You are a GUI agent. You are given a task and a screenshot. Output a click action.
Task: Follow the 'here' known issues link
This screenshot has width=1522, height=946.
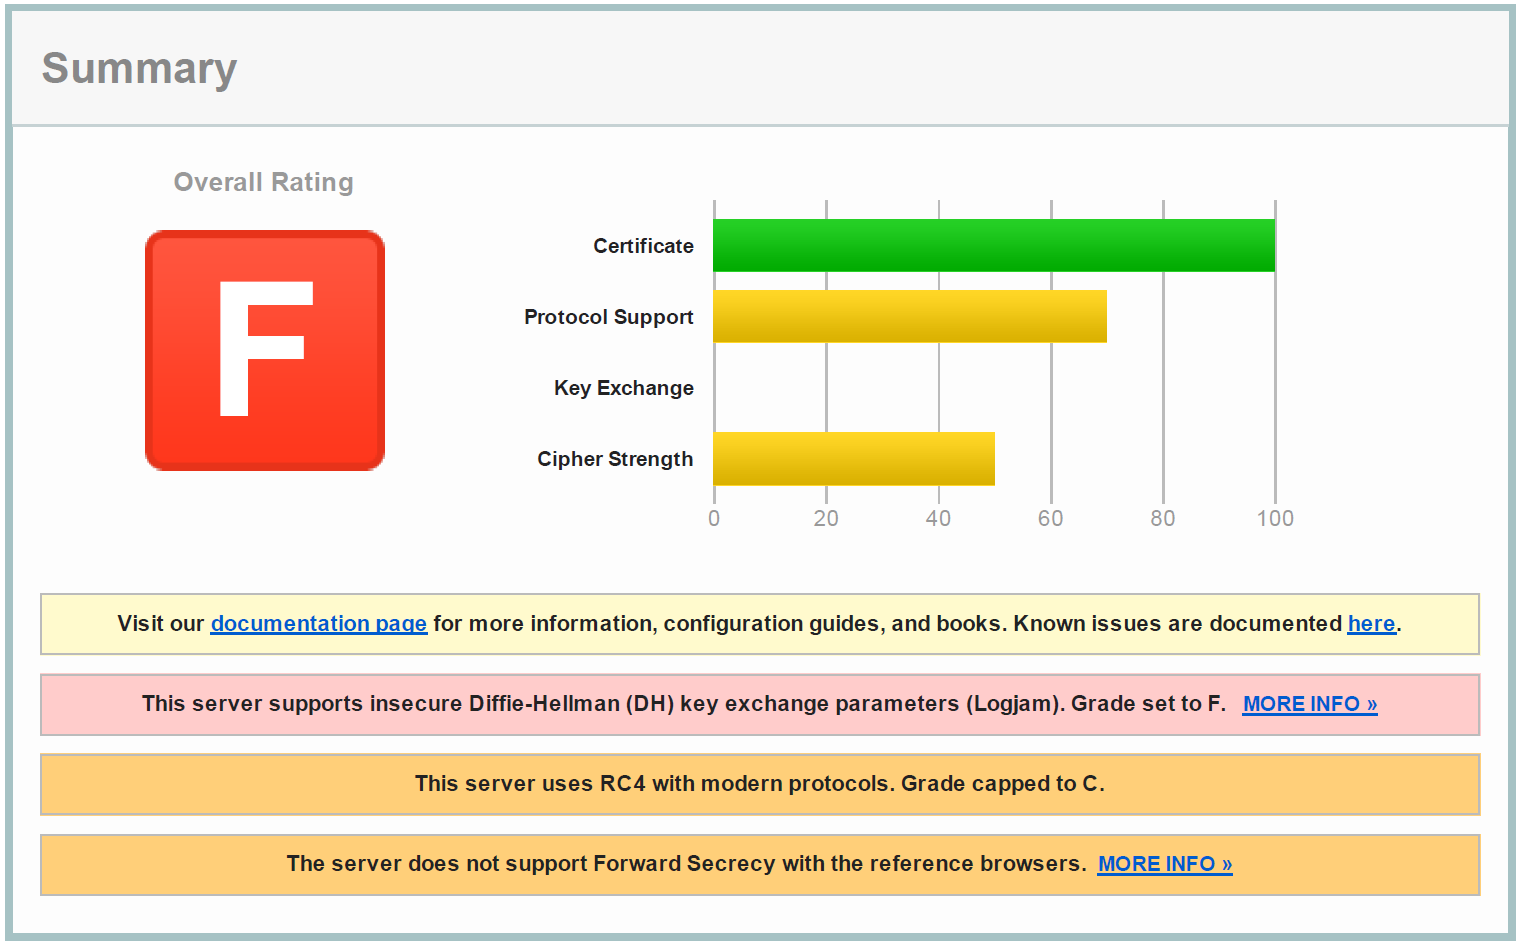point(1371,624)
